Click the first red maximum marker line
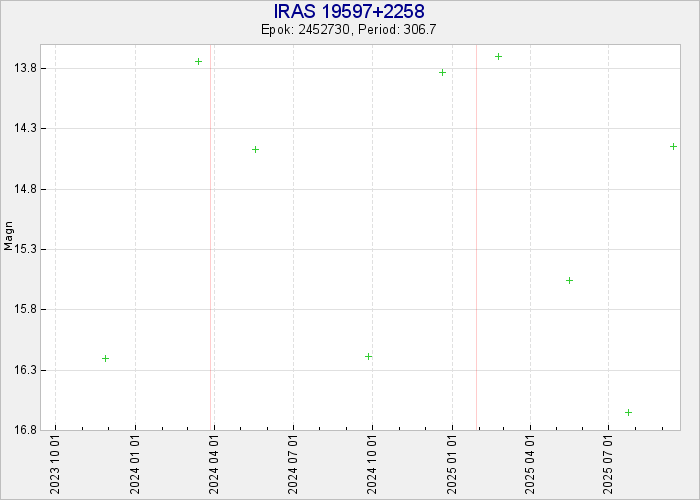This screenshot has height=500, width=700. [x=211, y=237]
